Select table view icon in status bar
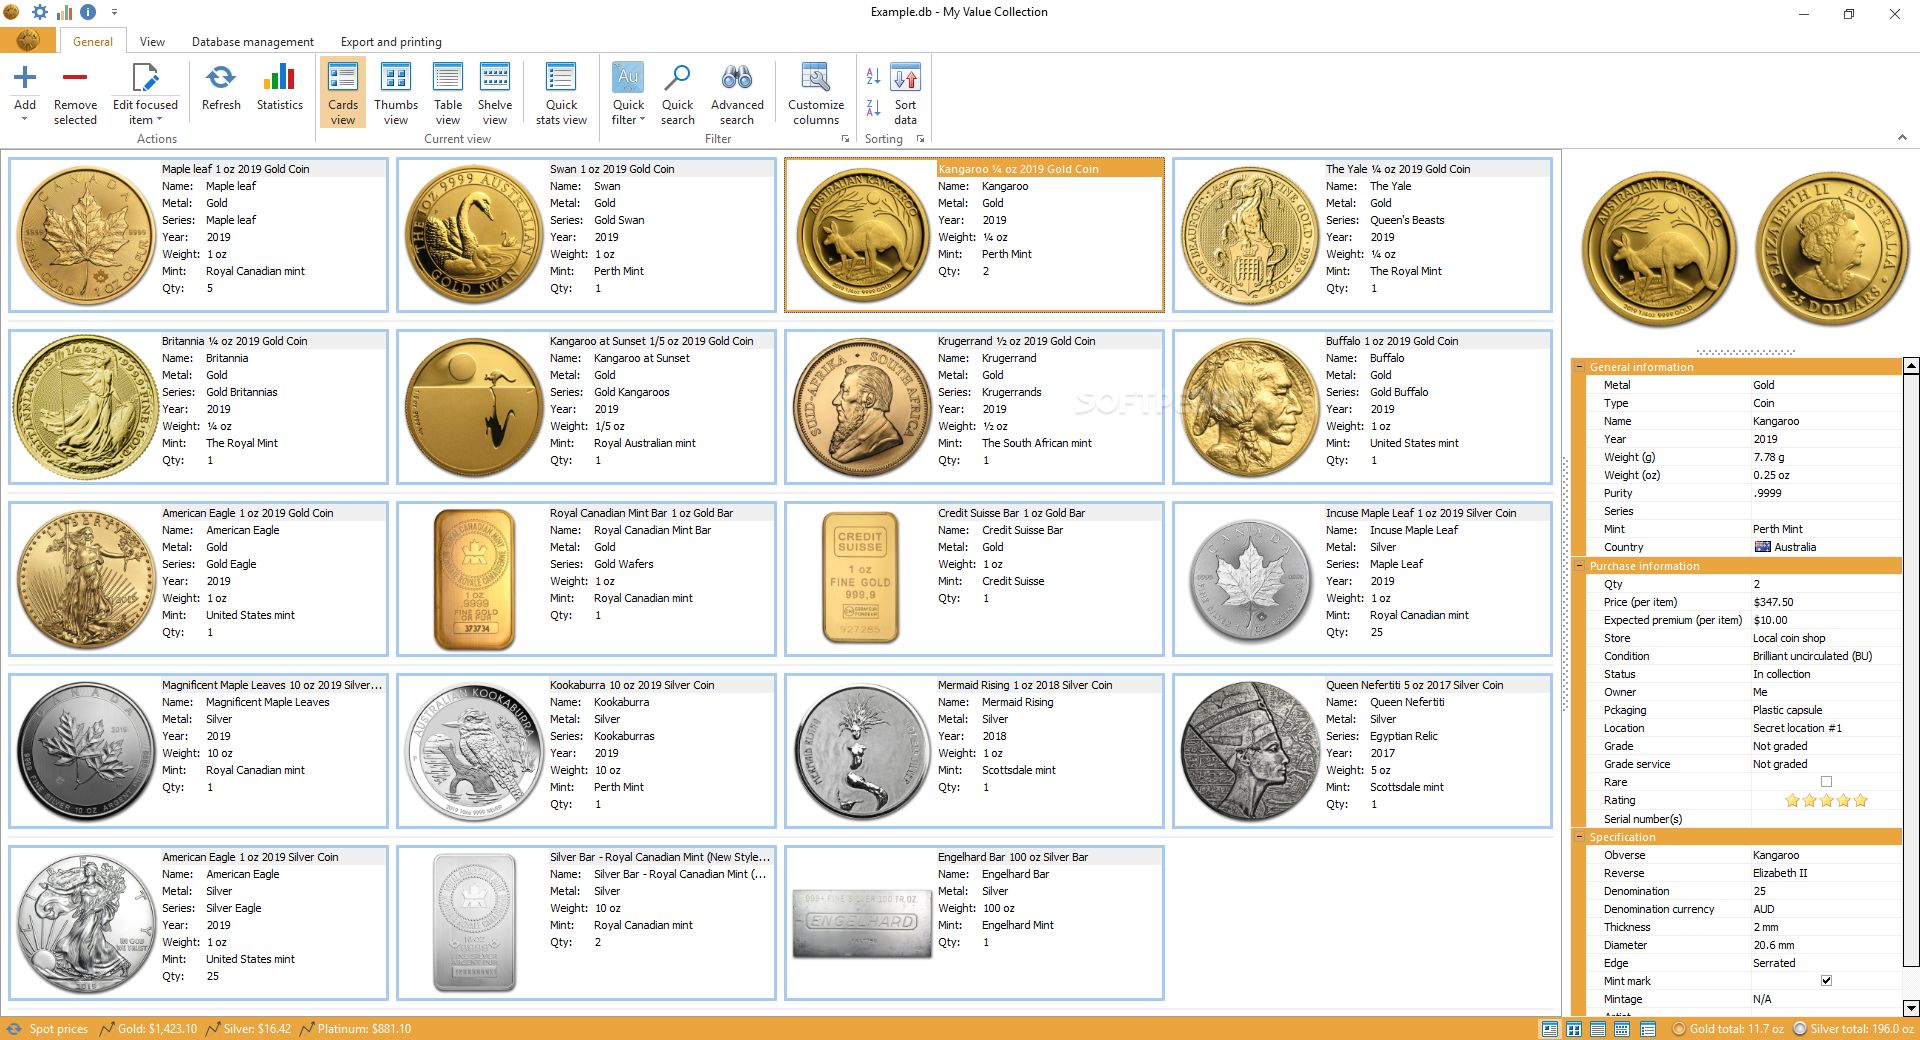This screenshot has width=1920, height=1040. (1598, 1029)
